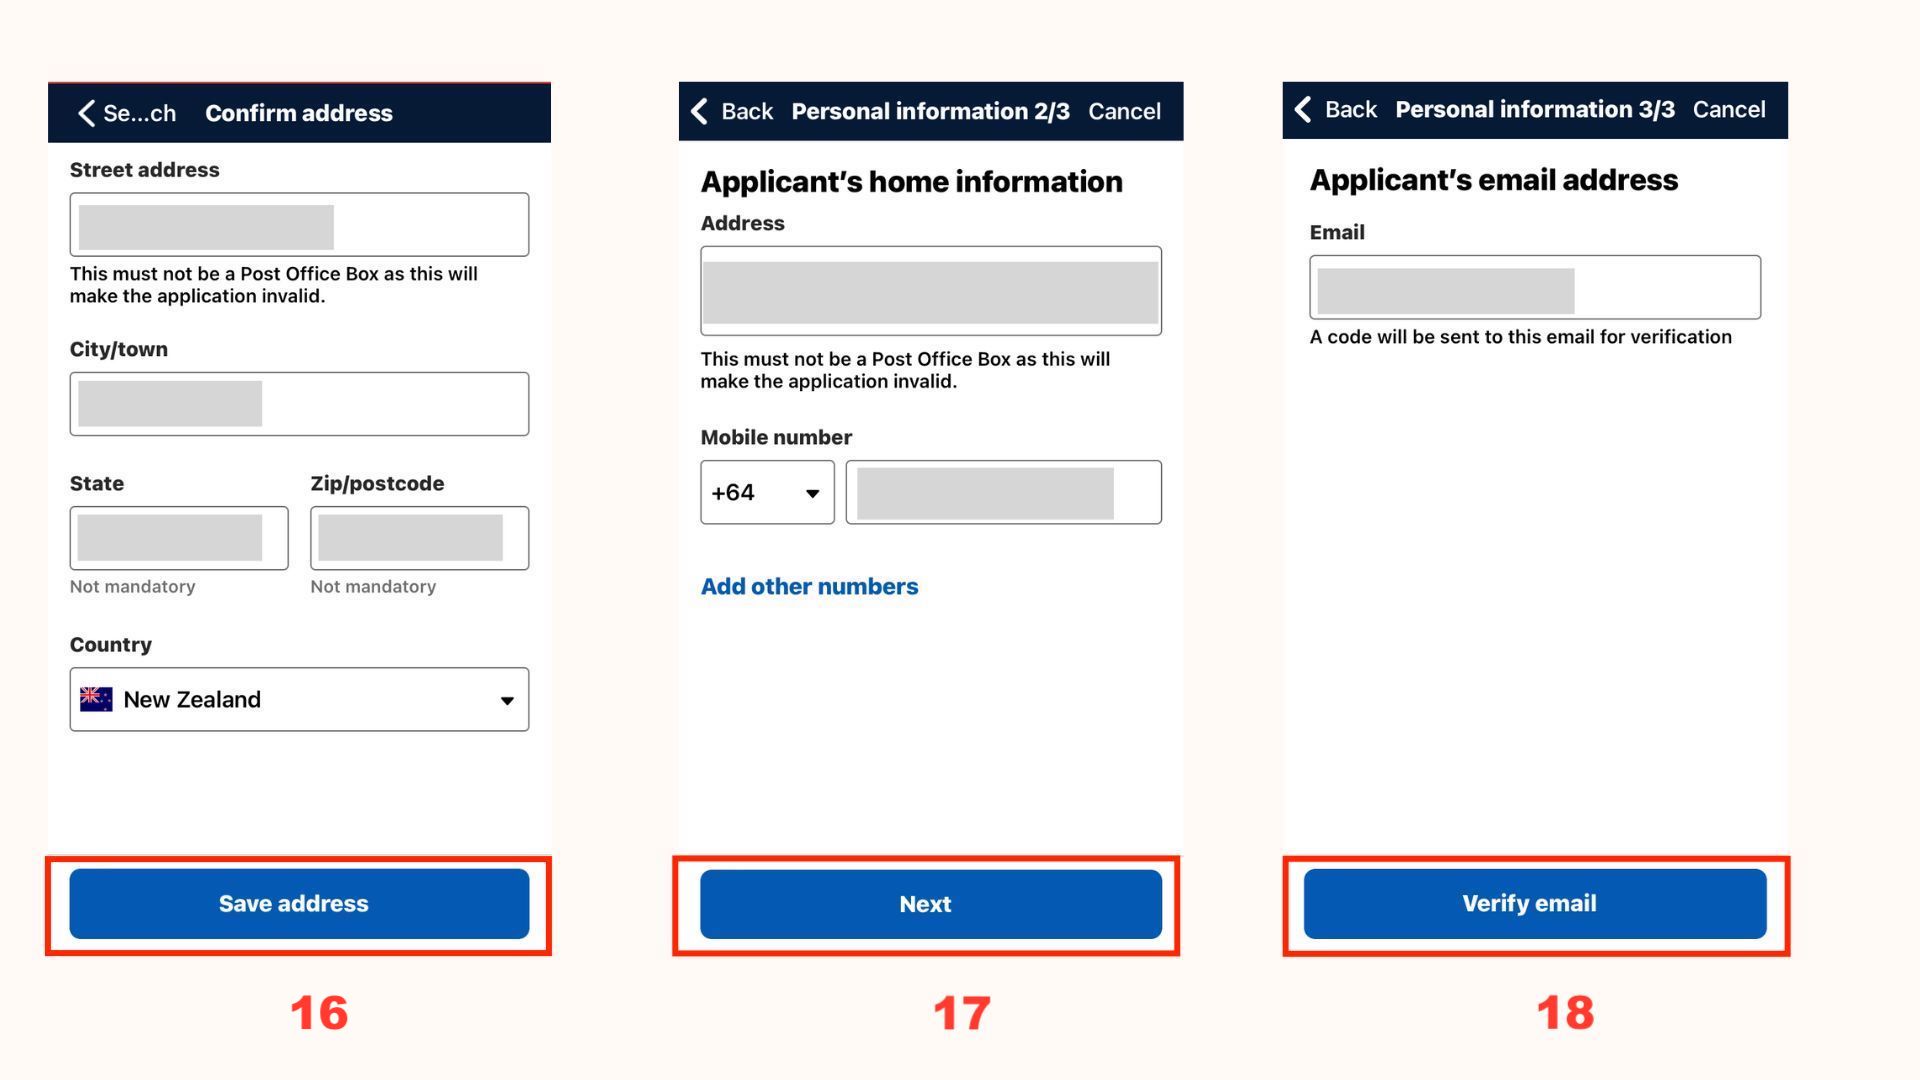
Task: Click the applicant's home Address field
Action: [930, 291]
